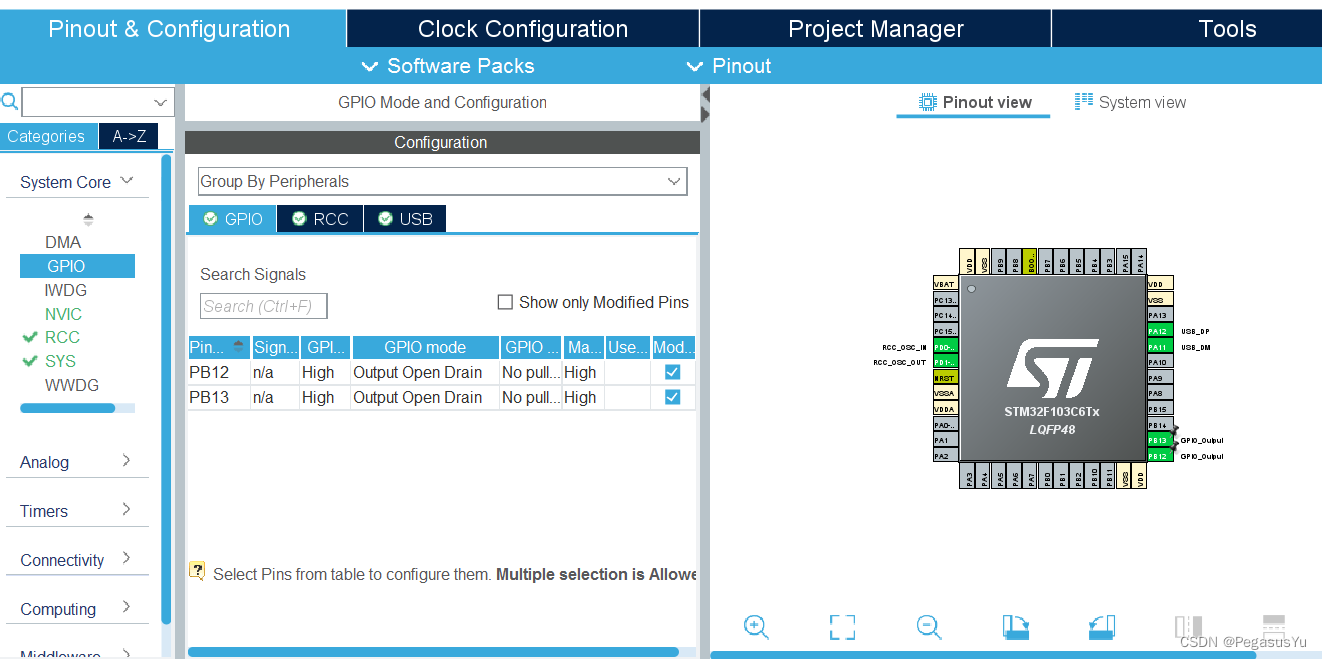Click the help question mark icon
The height and width of the screenshot is (659, 1322).
pos(198,572)
